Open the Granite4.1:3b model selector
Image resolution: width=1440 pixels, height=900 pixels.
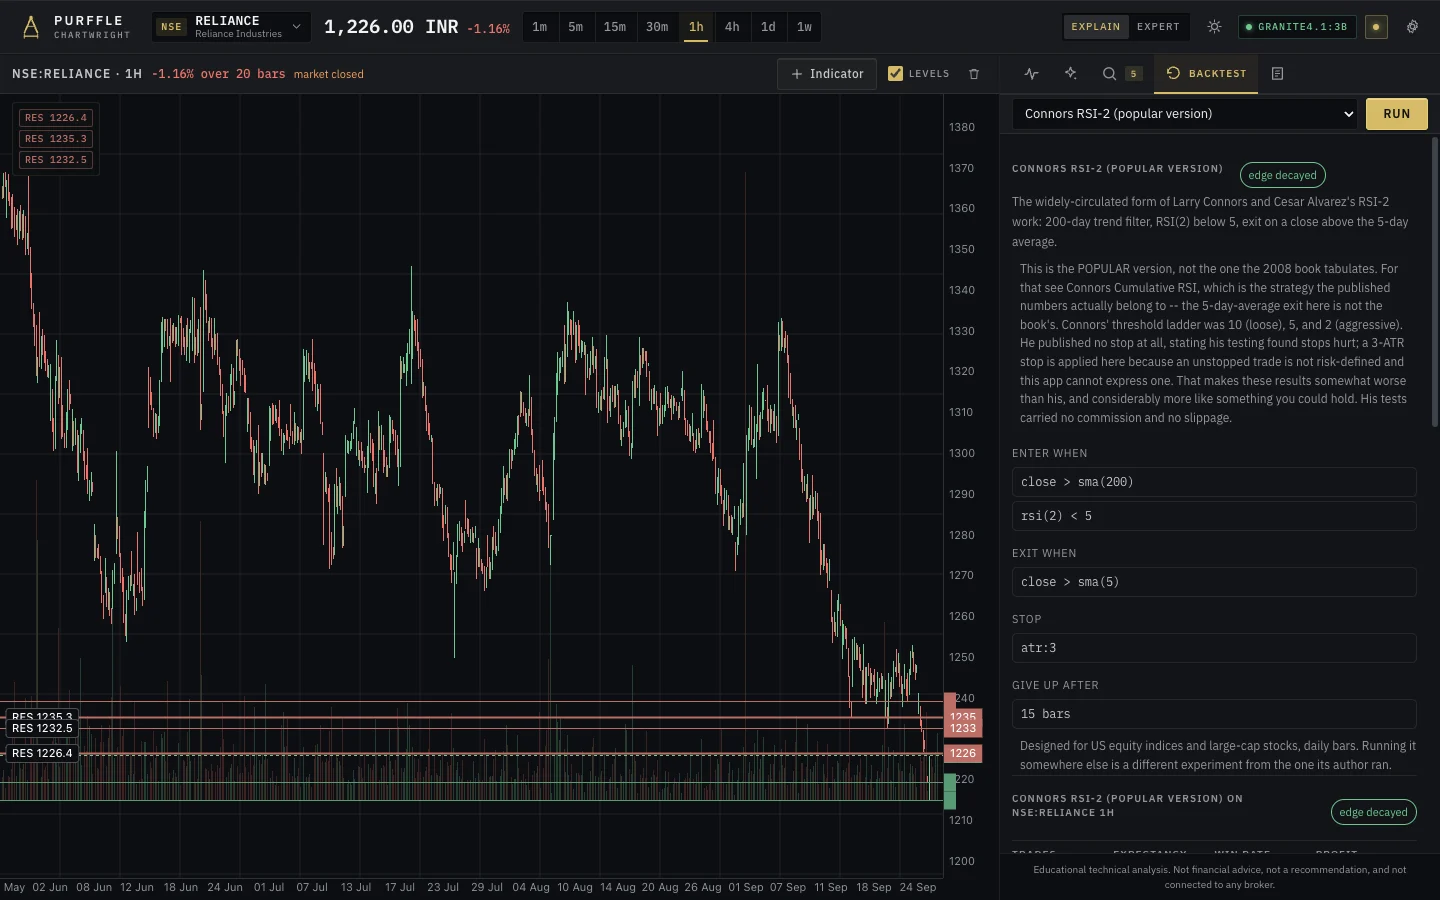(x=1297, y=27)
